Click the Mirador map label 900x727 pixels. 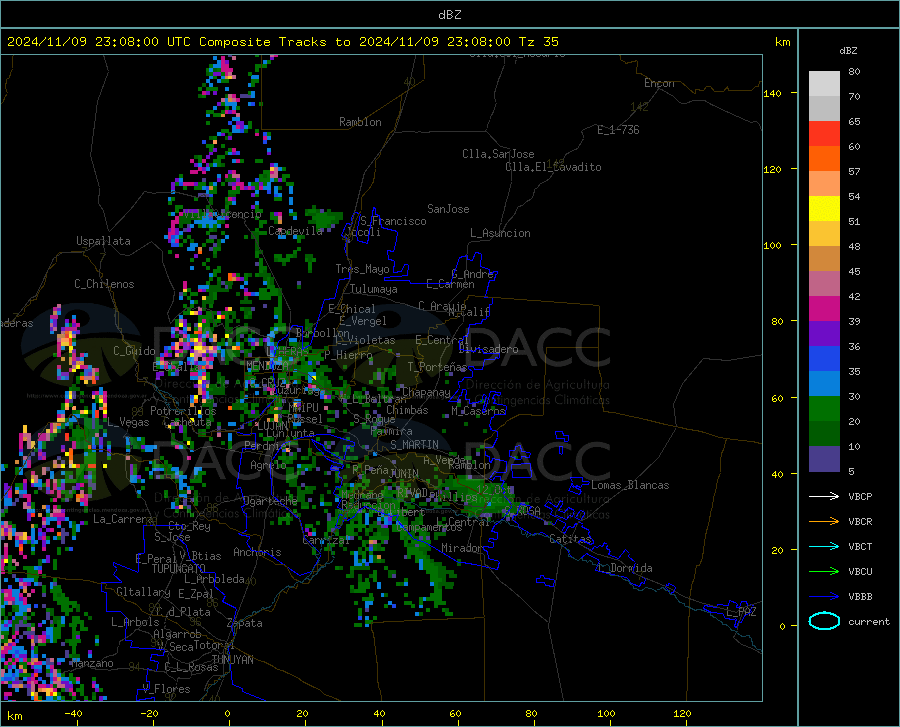tap(462, 548)
